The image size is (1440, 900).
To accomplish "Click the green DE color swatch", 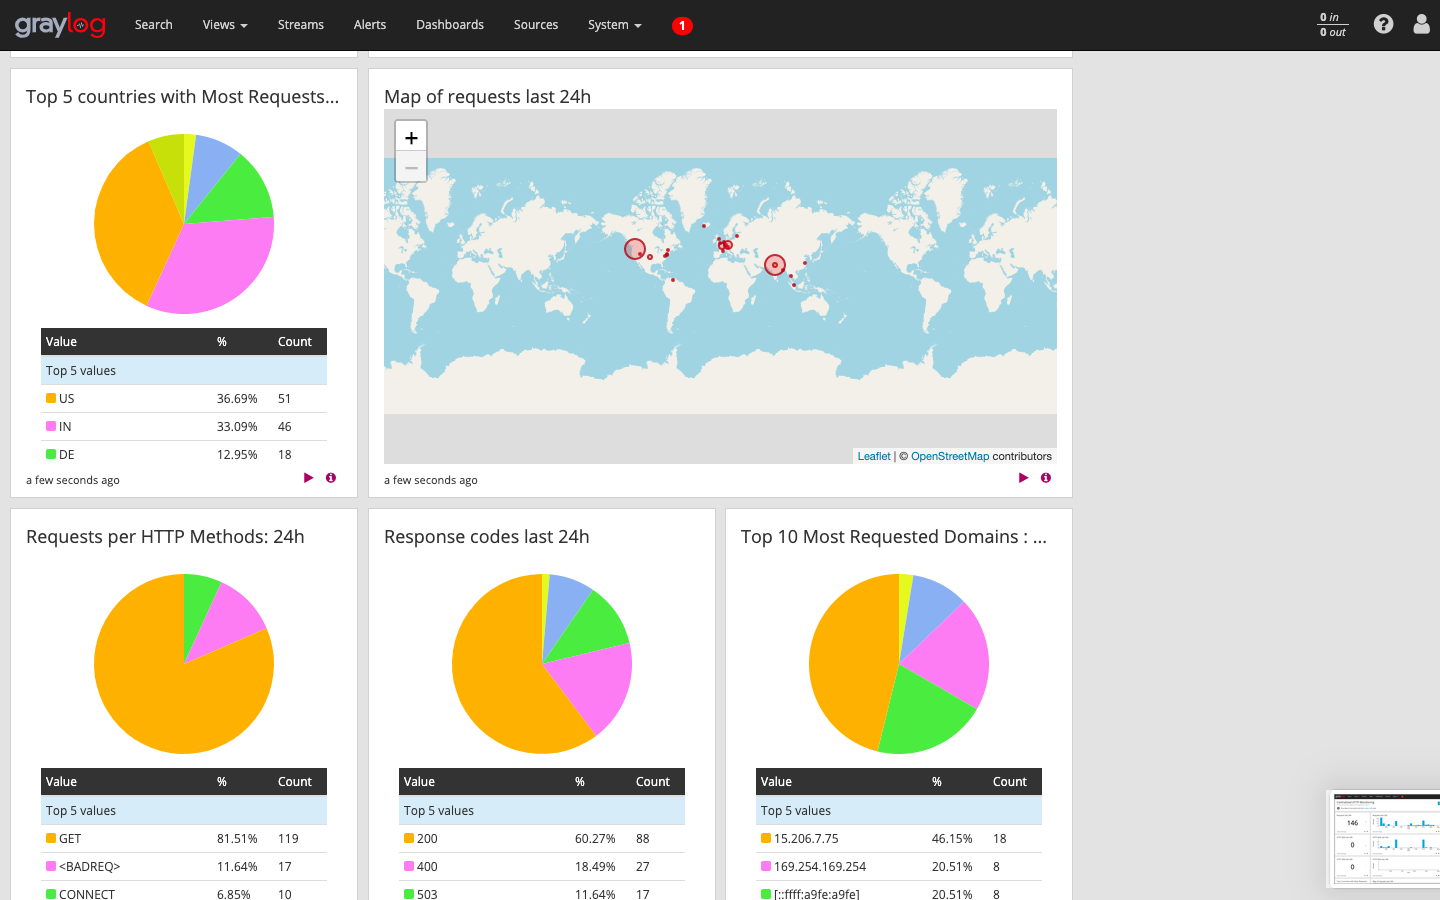I will coord(51,454).
